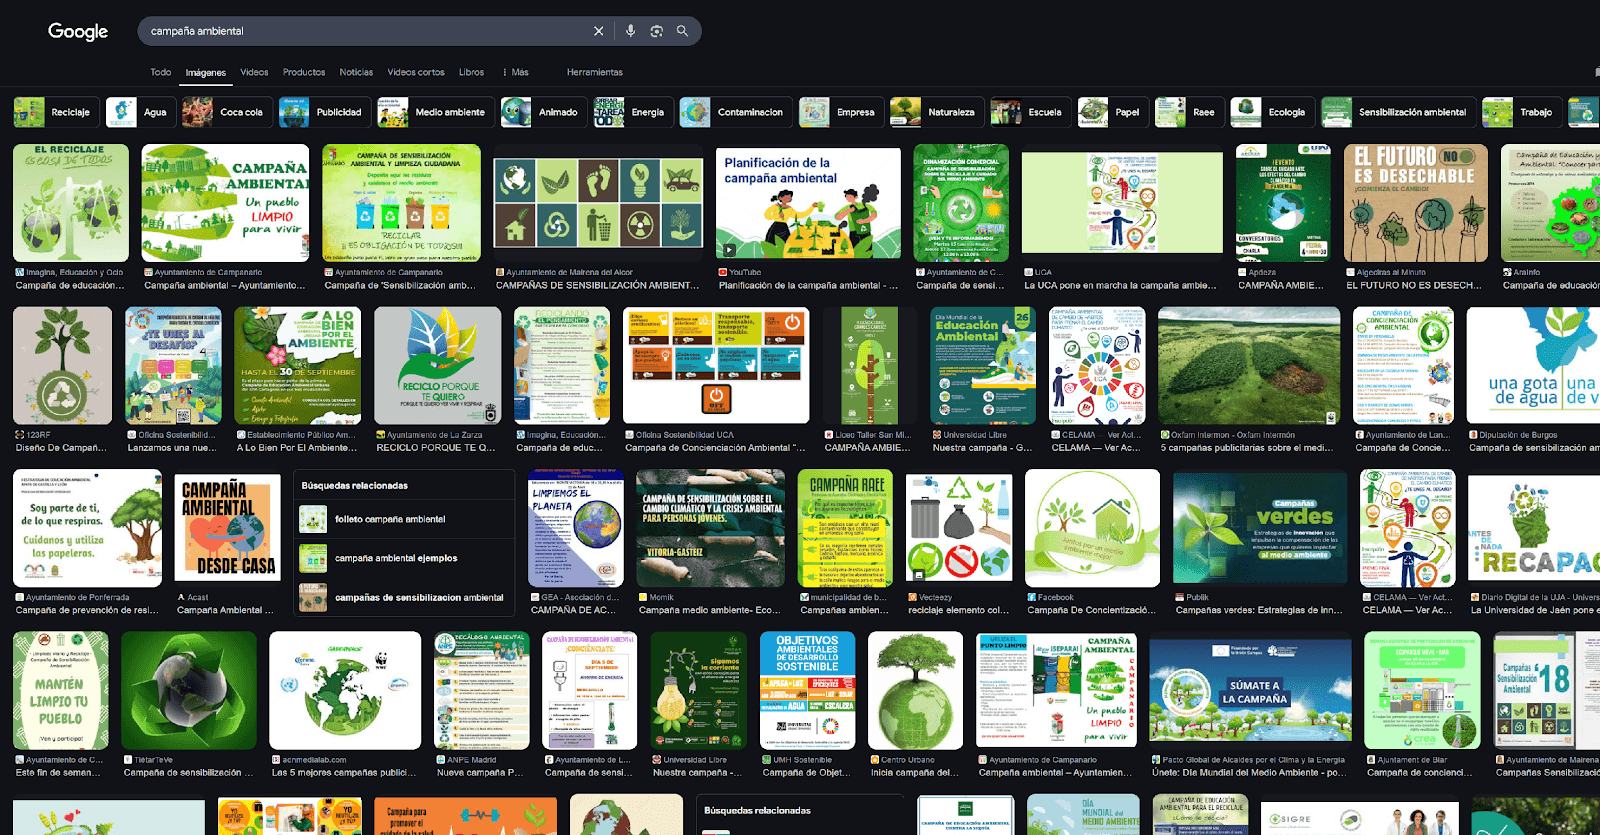Clear the search box with X
The width and height of the screenshot is (1600, 835).
click(598, 31)
